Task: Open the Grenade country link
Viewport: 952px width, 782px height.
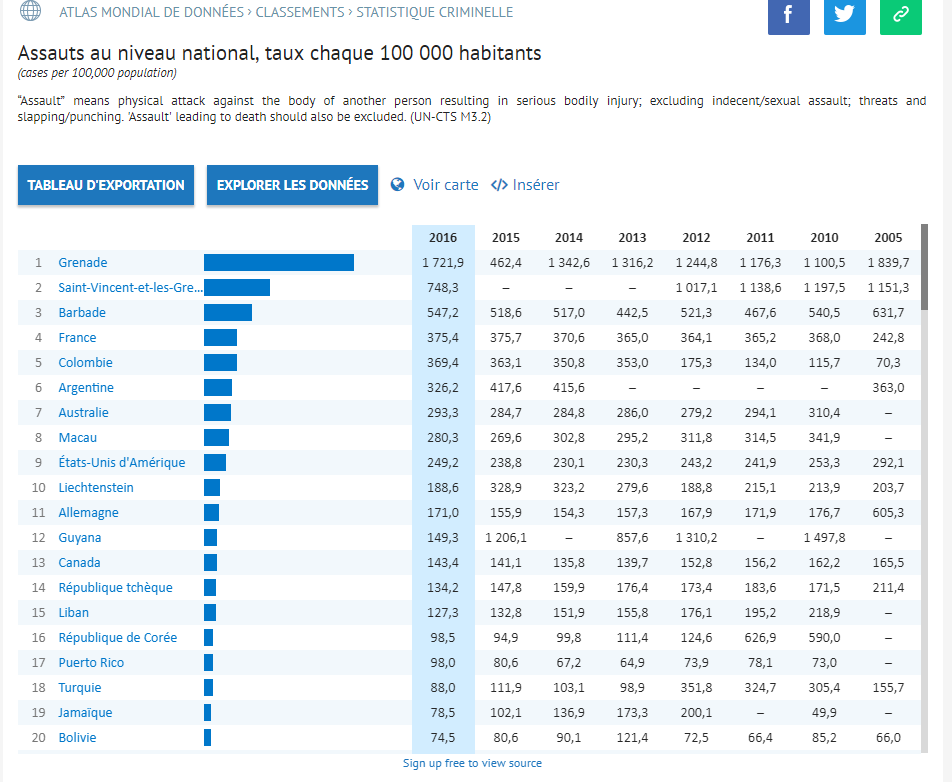Action: click(x=82, y=263)
